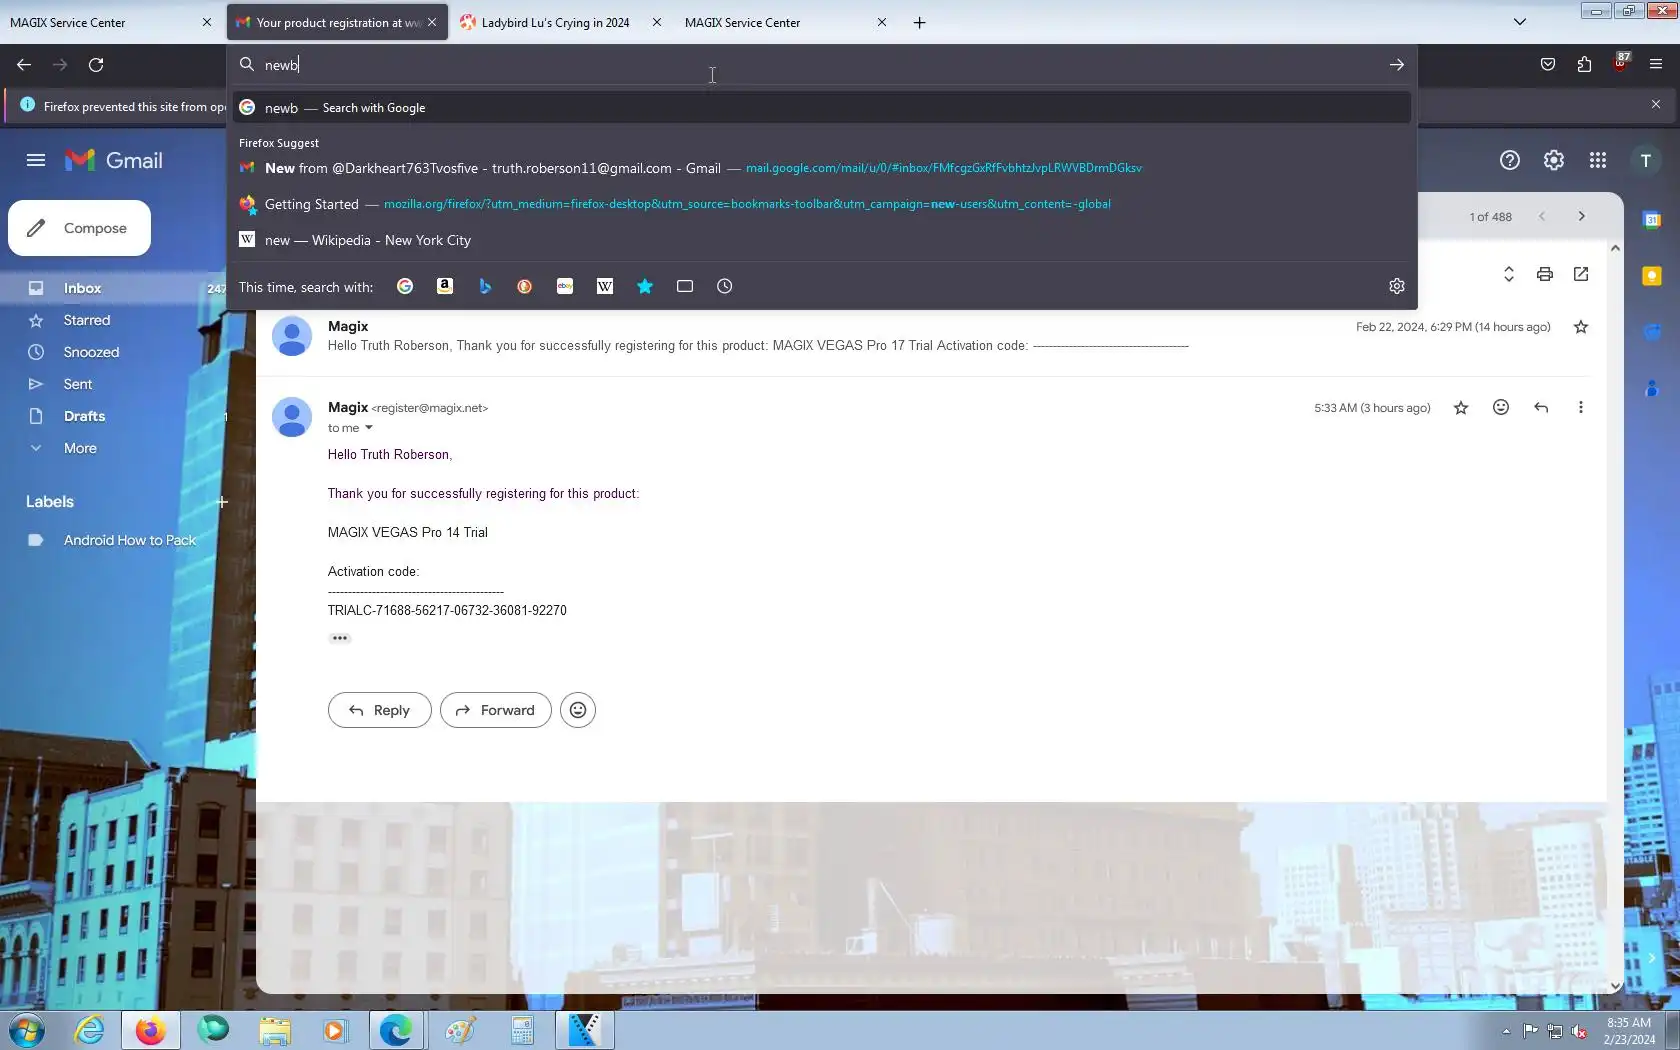Open Google account avatar T
Screen dimensions: 1680x1050
1645,160
